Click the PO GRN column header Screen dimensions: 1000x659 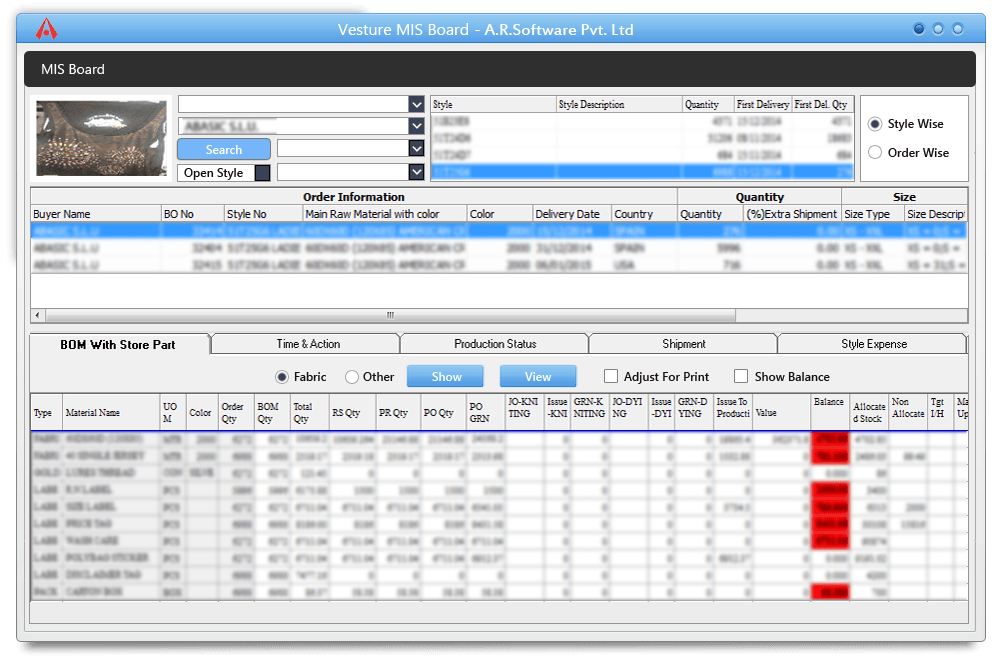[485, 413]
